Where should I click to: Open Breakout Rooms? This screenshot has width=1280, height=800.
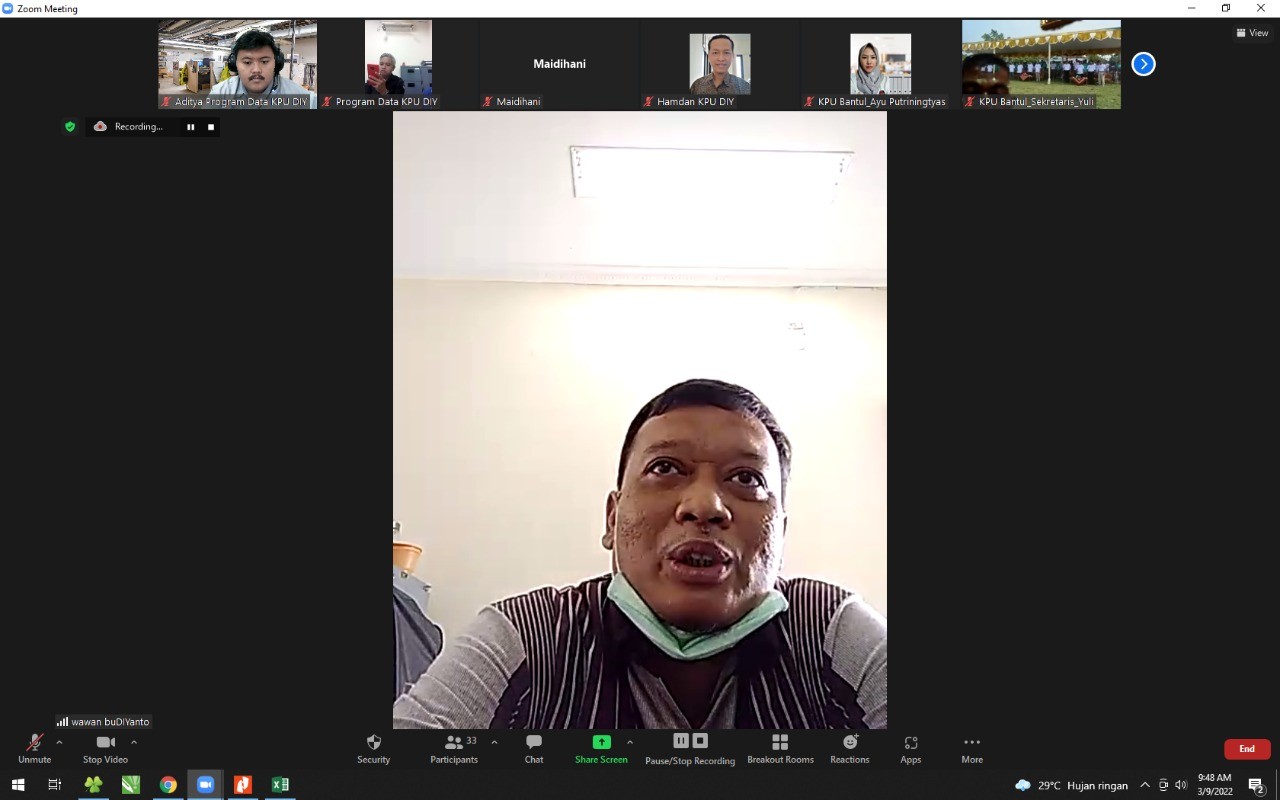pos(780,748)
